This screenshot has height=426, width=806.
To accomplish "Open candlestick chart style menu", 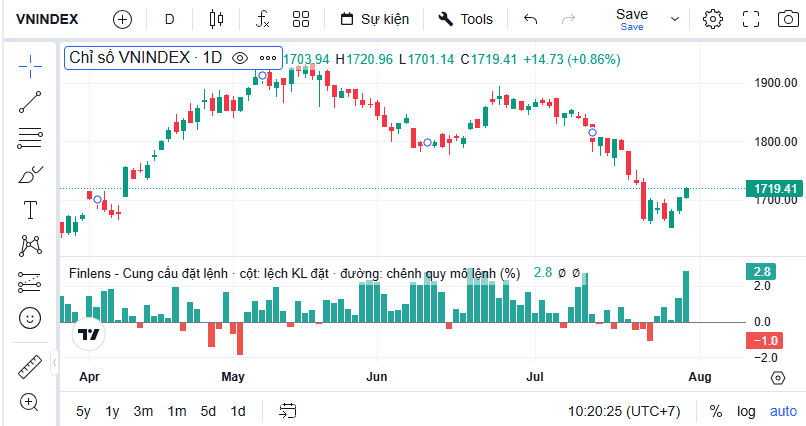I will coord(216,20).
